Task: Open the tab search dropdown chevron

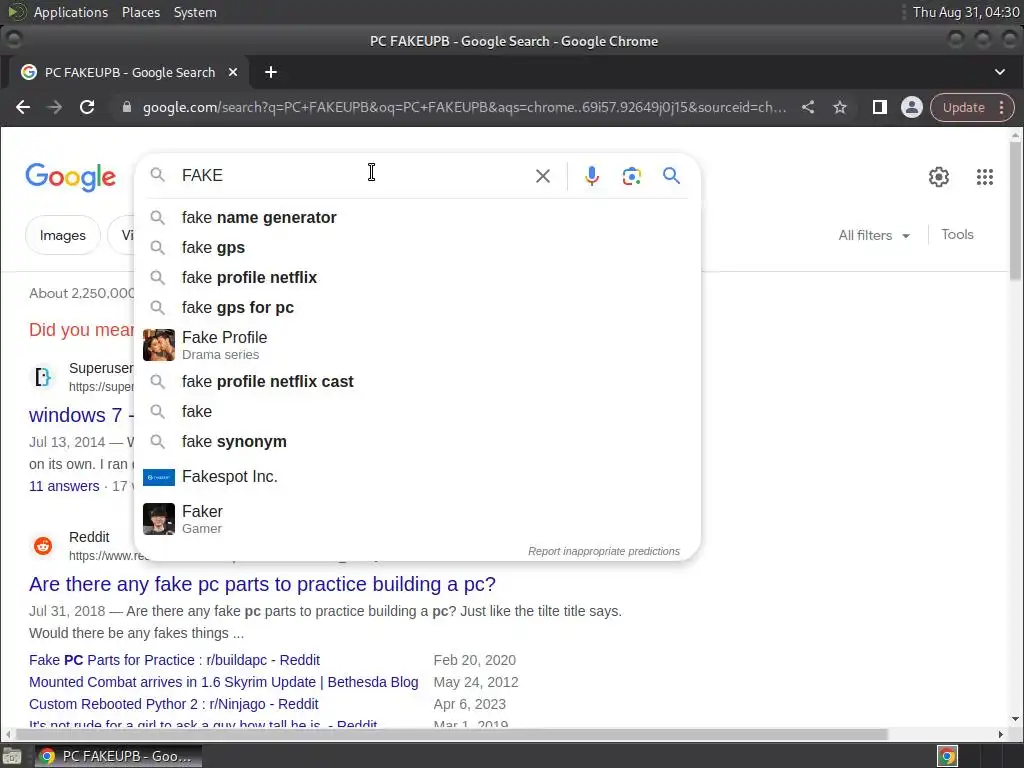Action: click(x=1000, y=72)
